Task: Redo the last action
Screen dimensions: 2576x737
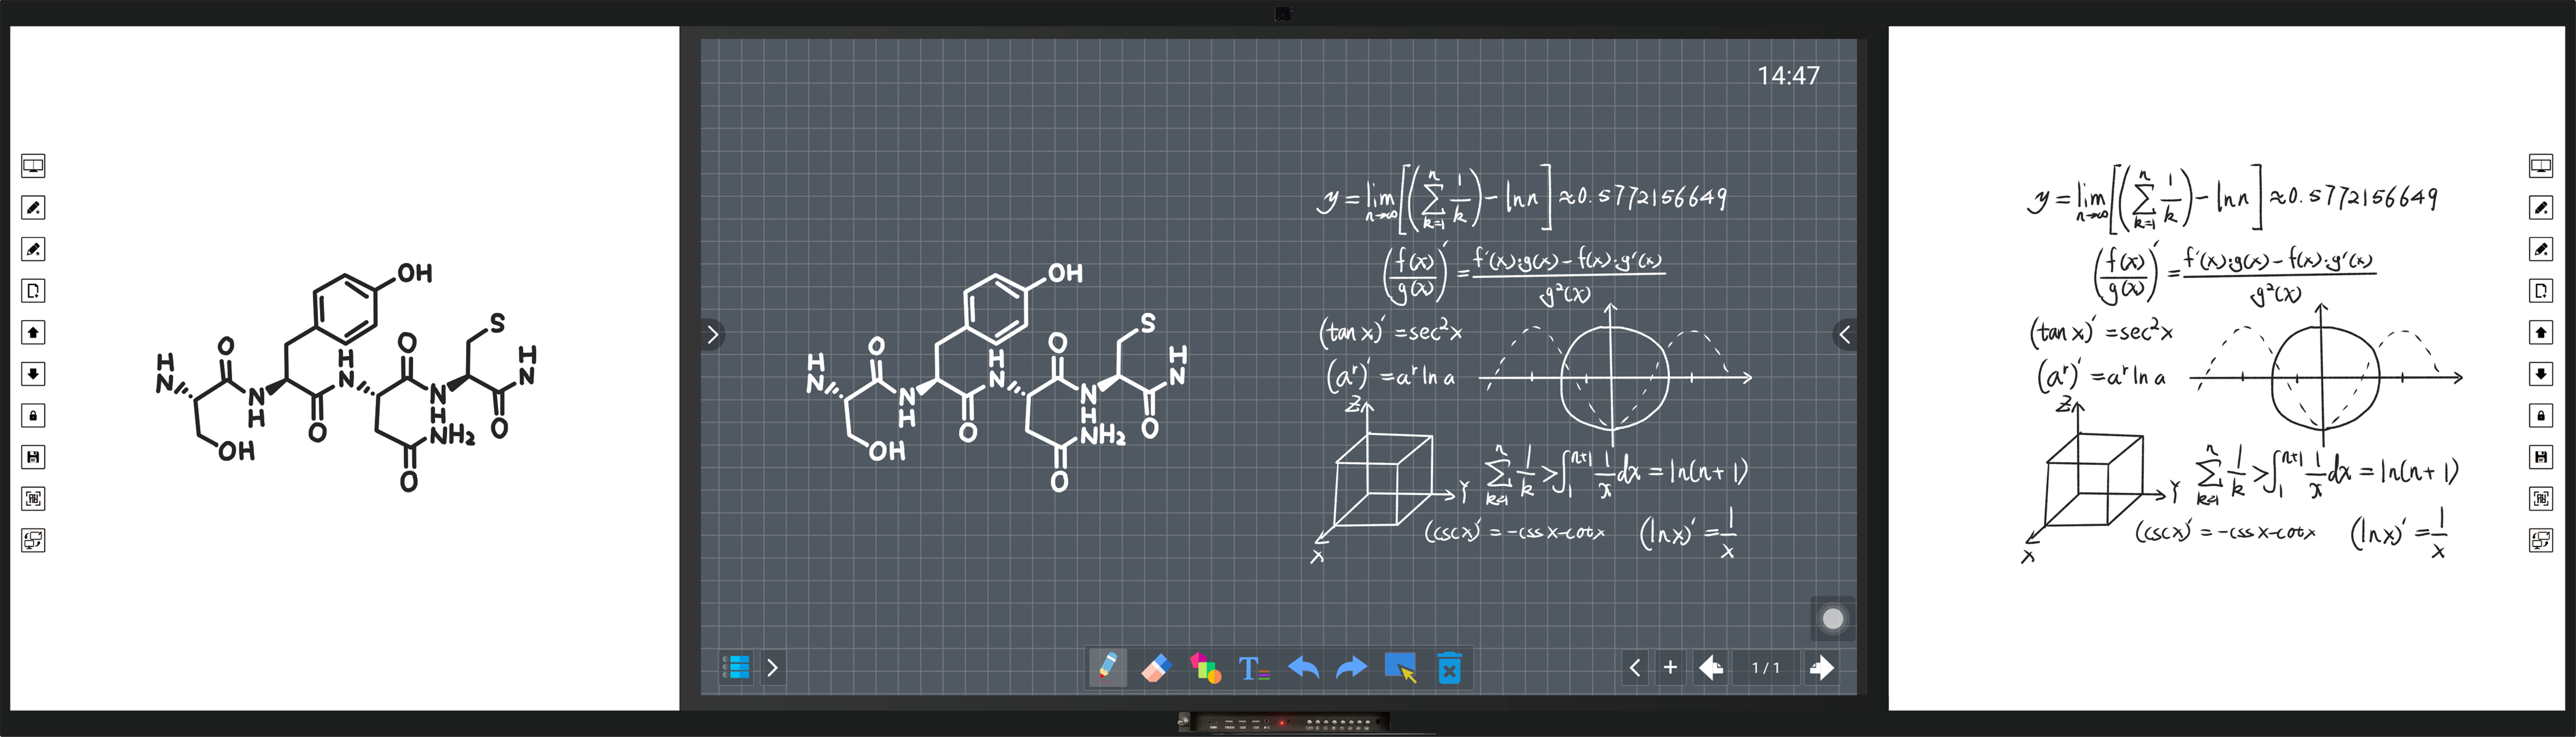Action: [x=1351, y=667]
